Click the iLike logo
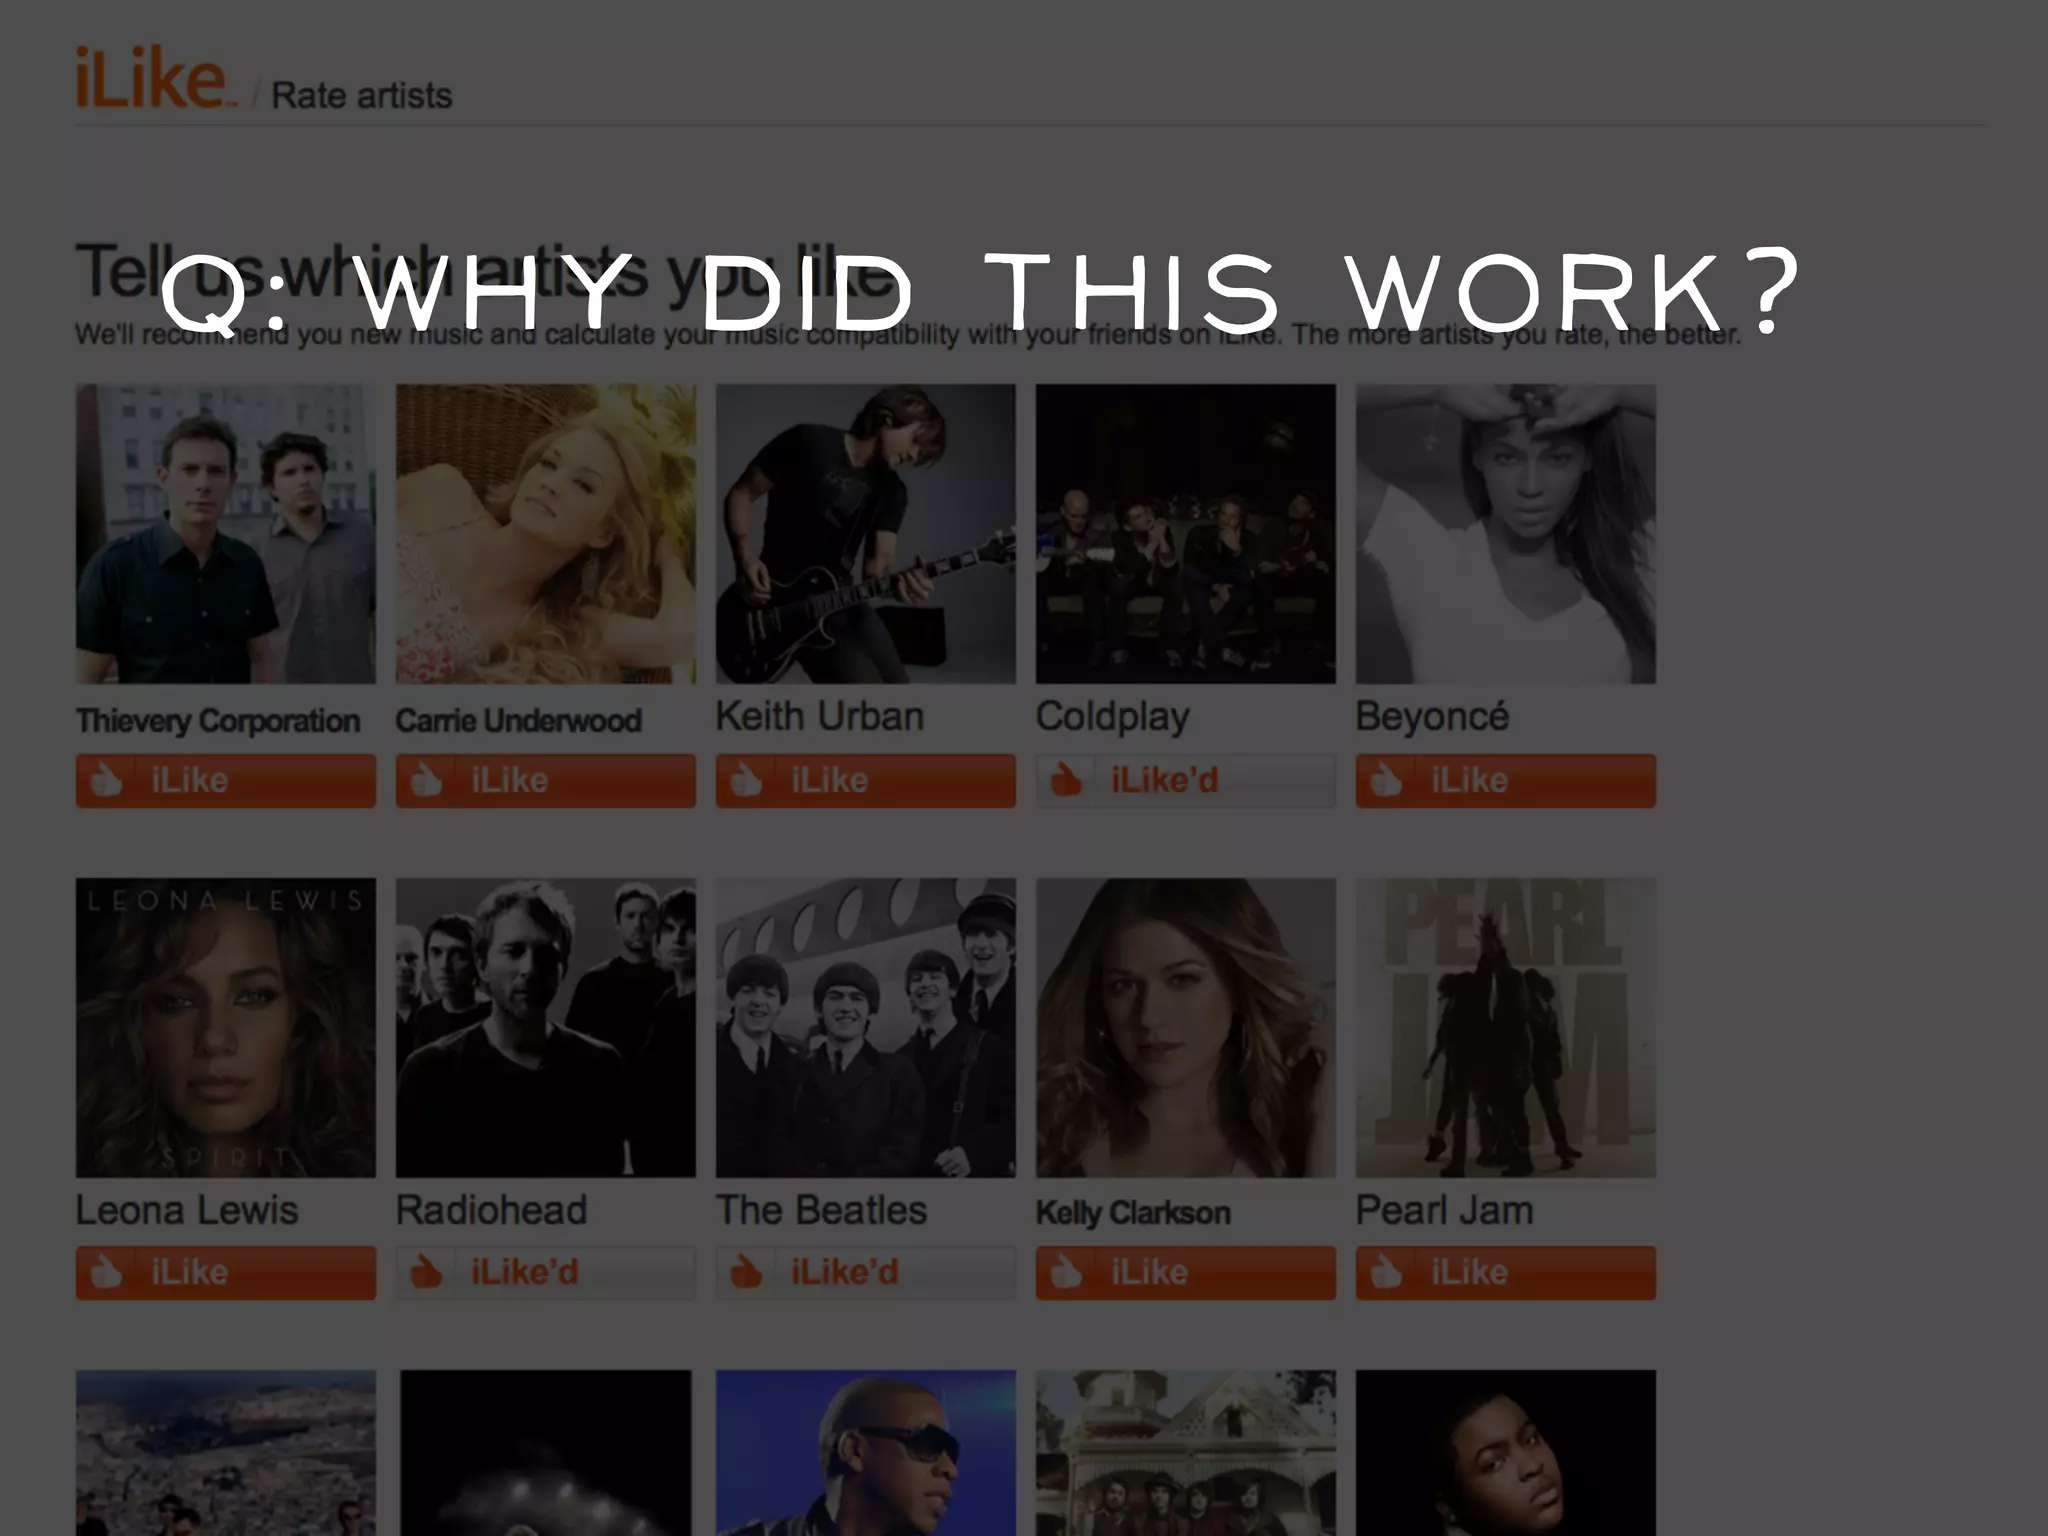Image resolution: width=2048 pixels, height=1536 pixels. coord(154,78)
